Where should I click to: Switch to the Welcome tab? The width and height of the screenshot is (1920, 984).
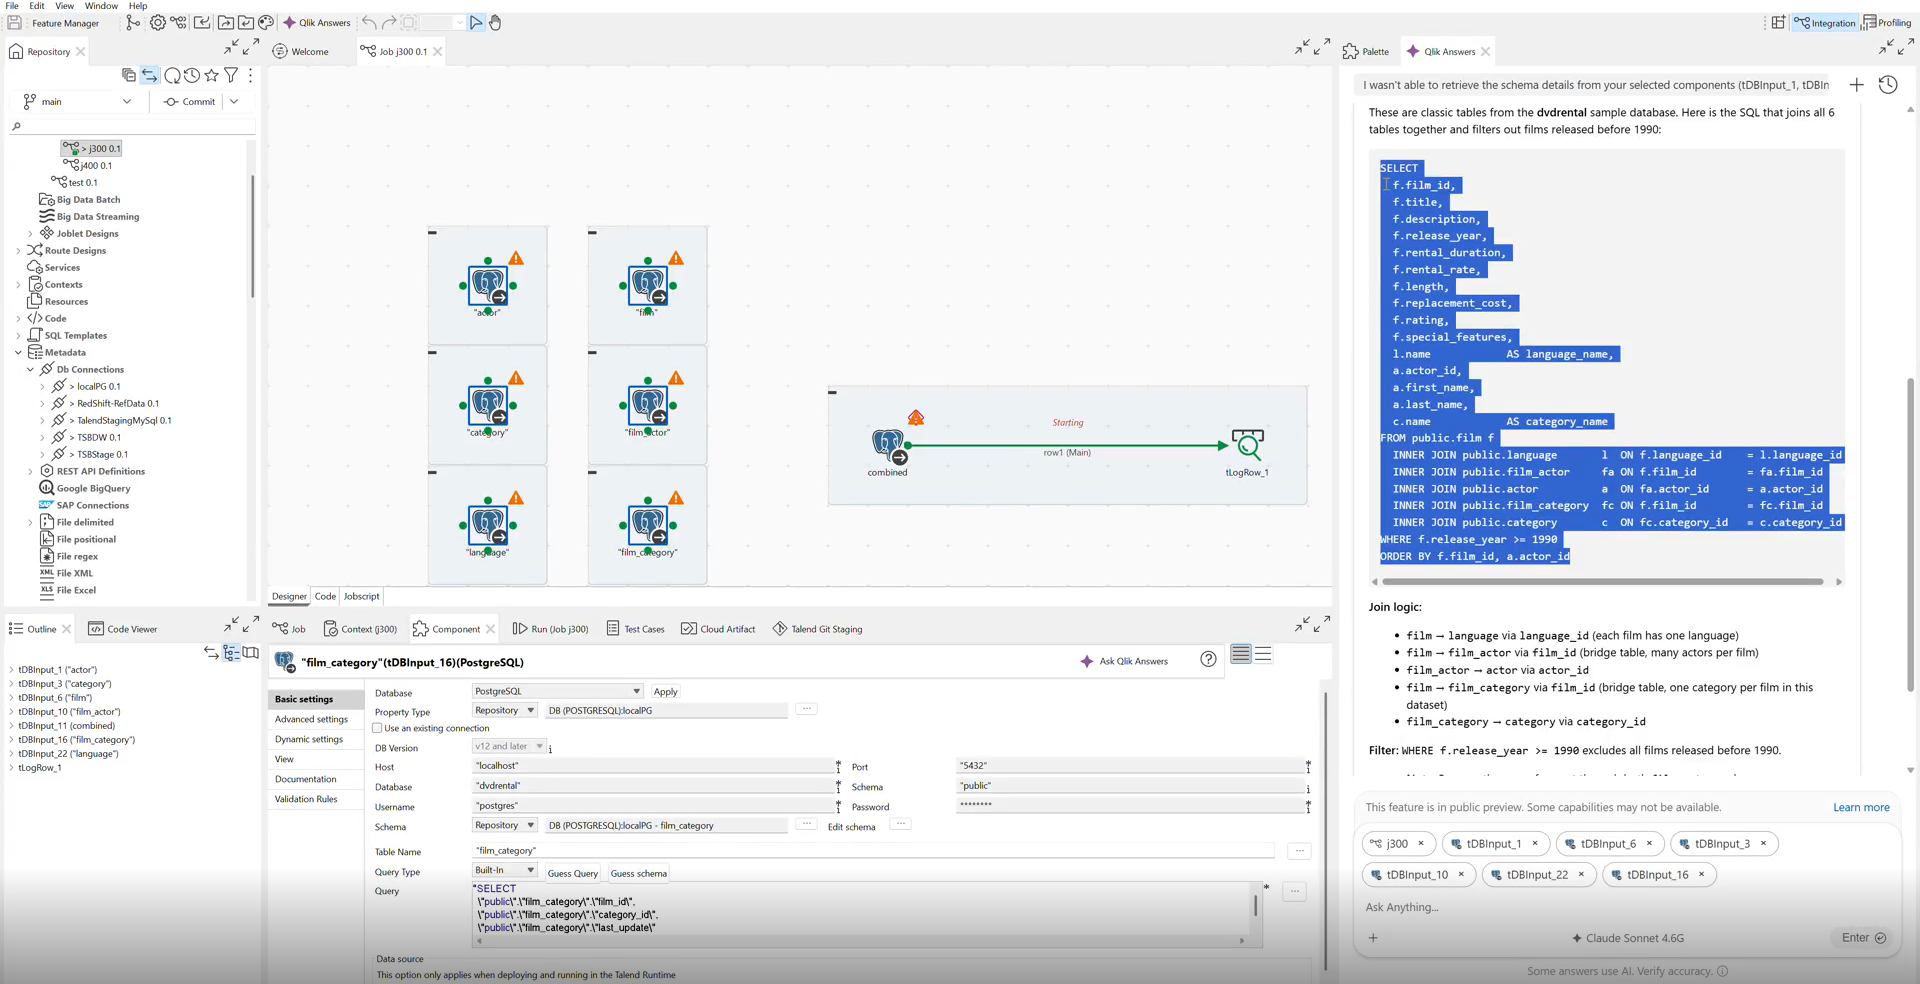300,51
